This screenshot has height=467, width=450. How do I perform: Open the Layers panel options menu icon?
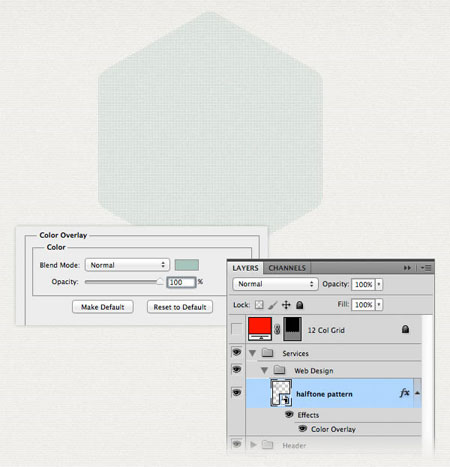[426, 268]
